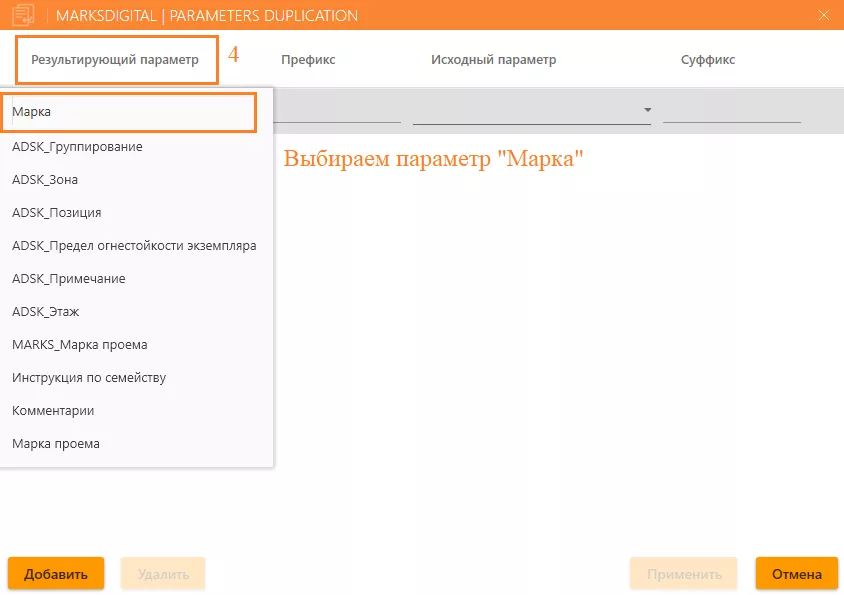The height and width of the screenshot is (595, 844).
Task: Pick "MARKS_Марка проема" from the list
Action: coord(79,345)
